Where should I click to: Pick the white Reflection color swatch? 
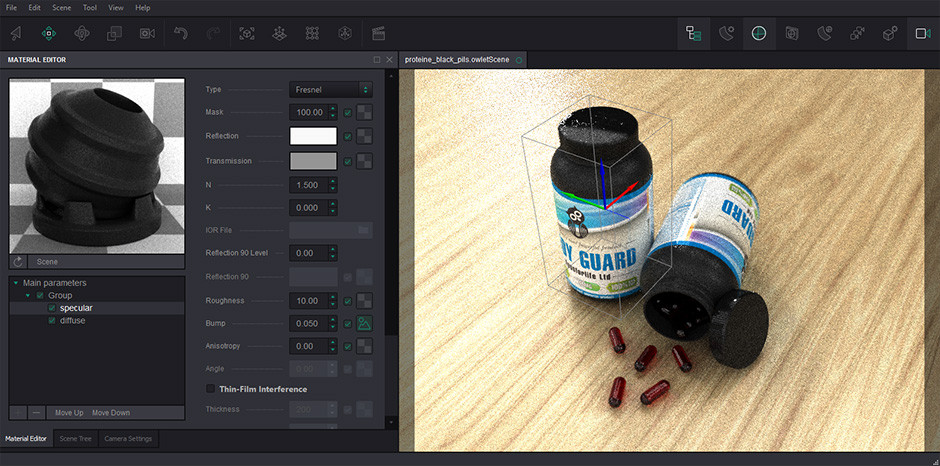tap(313, 136)
